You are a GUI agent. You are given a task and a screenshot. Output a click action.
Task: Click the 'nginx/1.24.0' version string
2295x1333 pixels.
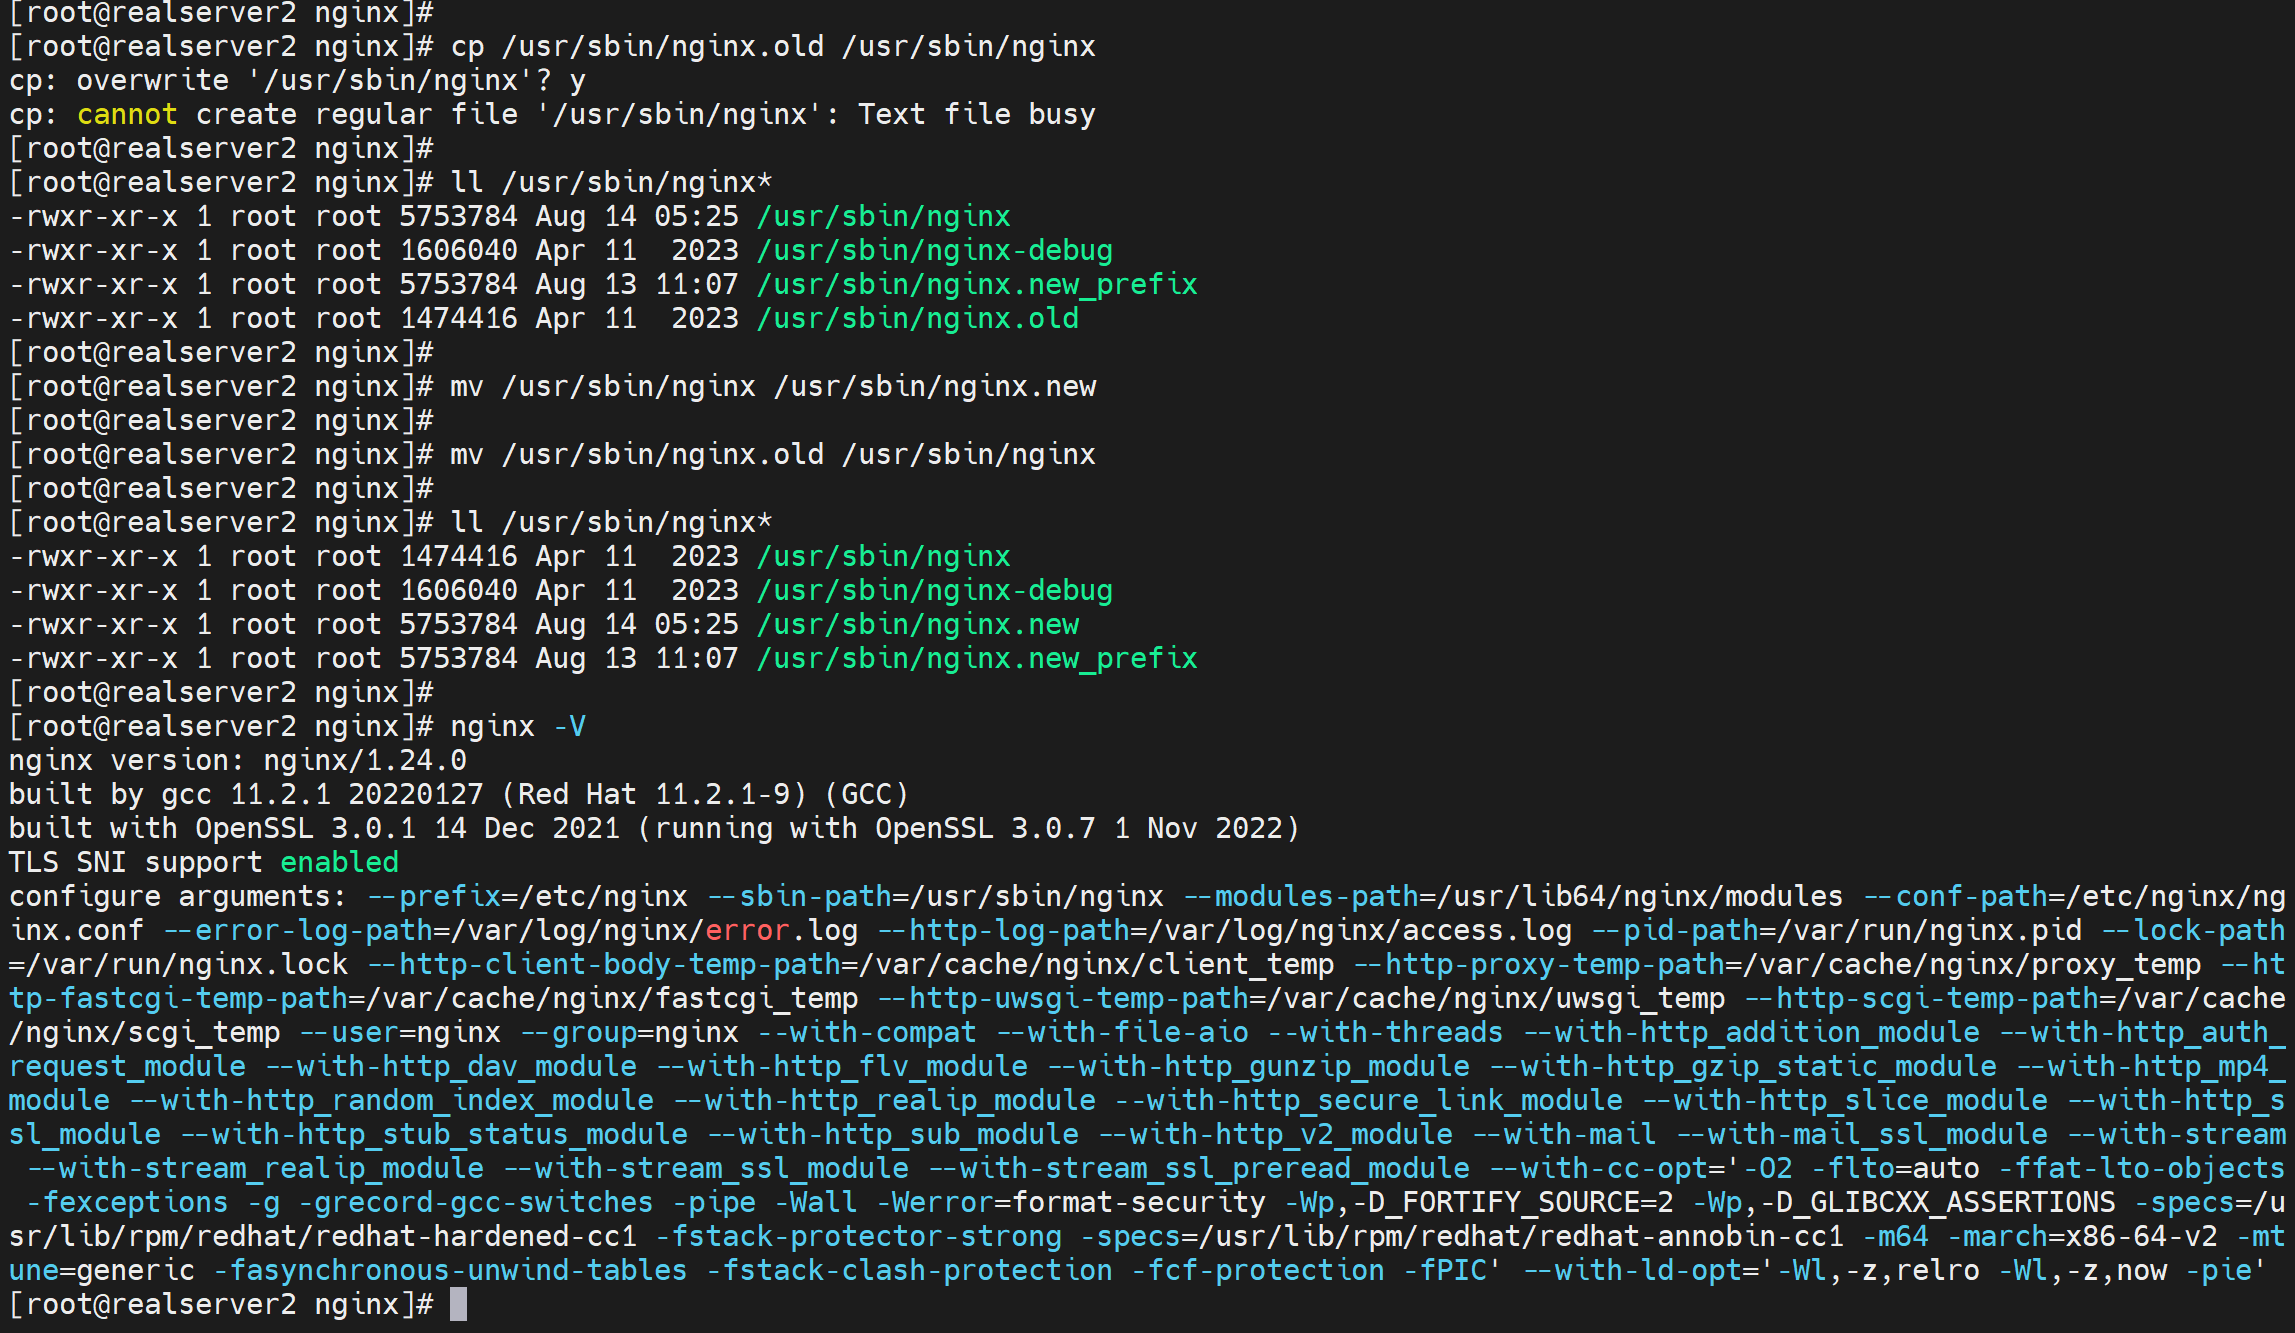[x=365, y=760]
